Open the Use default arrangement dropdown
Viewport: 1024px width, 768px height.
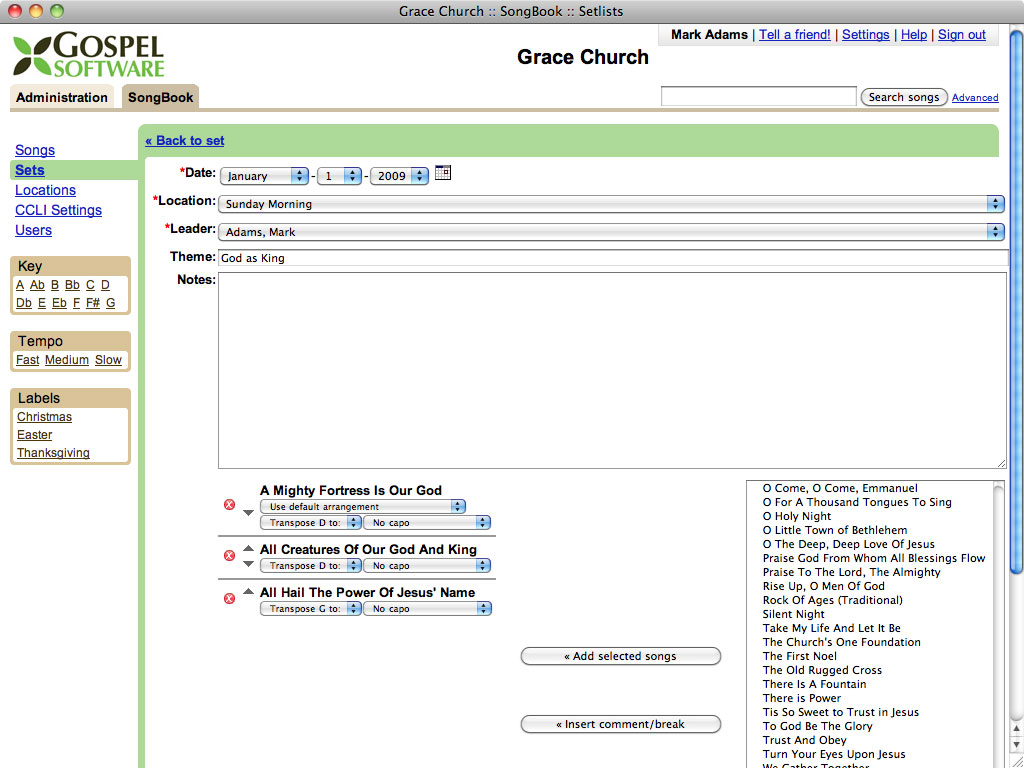click(362, 507)
